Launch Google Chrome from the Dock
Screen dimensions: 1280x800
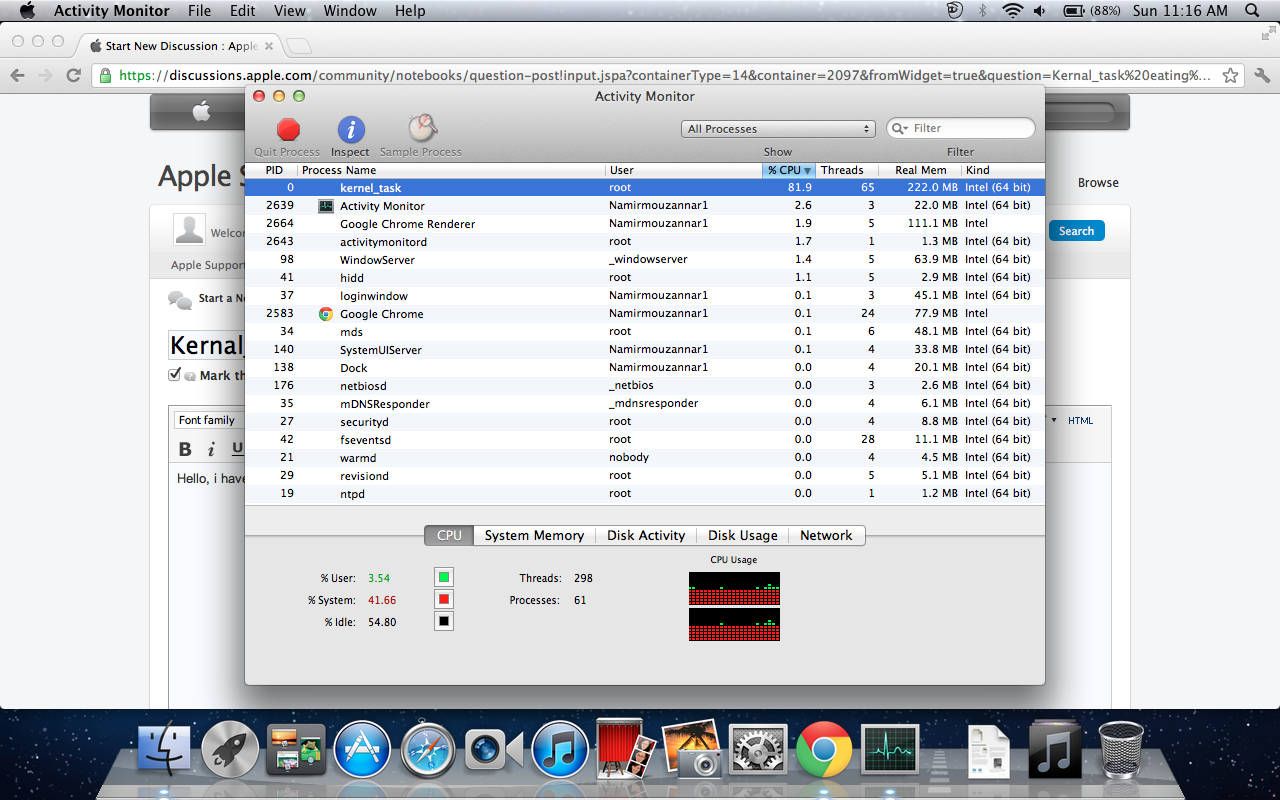point(824,748)
